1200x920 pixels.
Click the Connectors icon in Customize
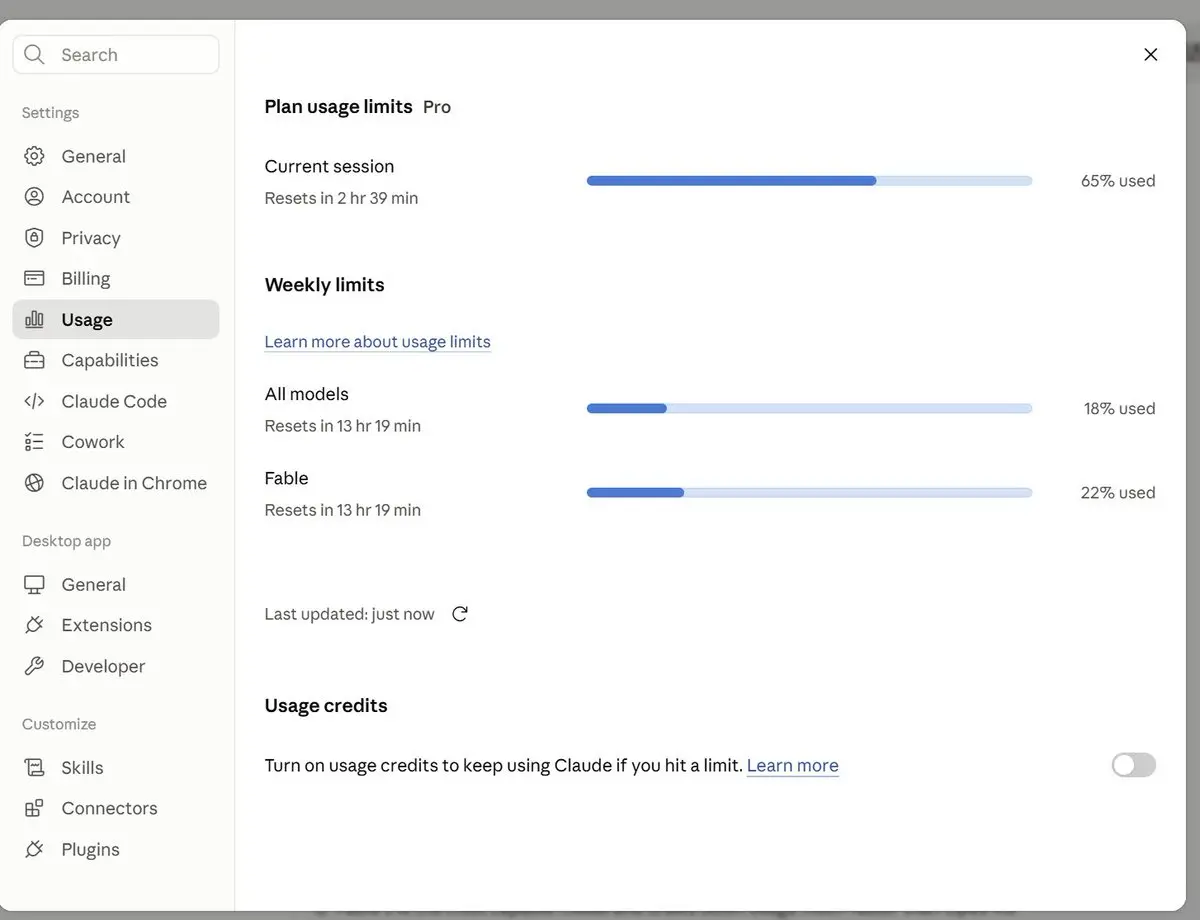(x=34, y=808)
